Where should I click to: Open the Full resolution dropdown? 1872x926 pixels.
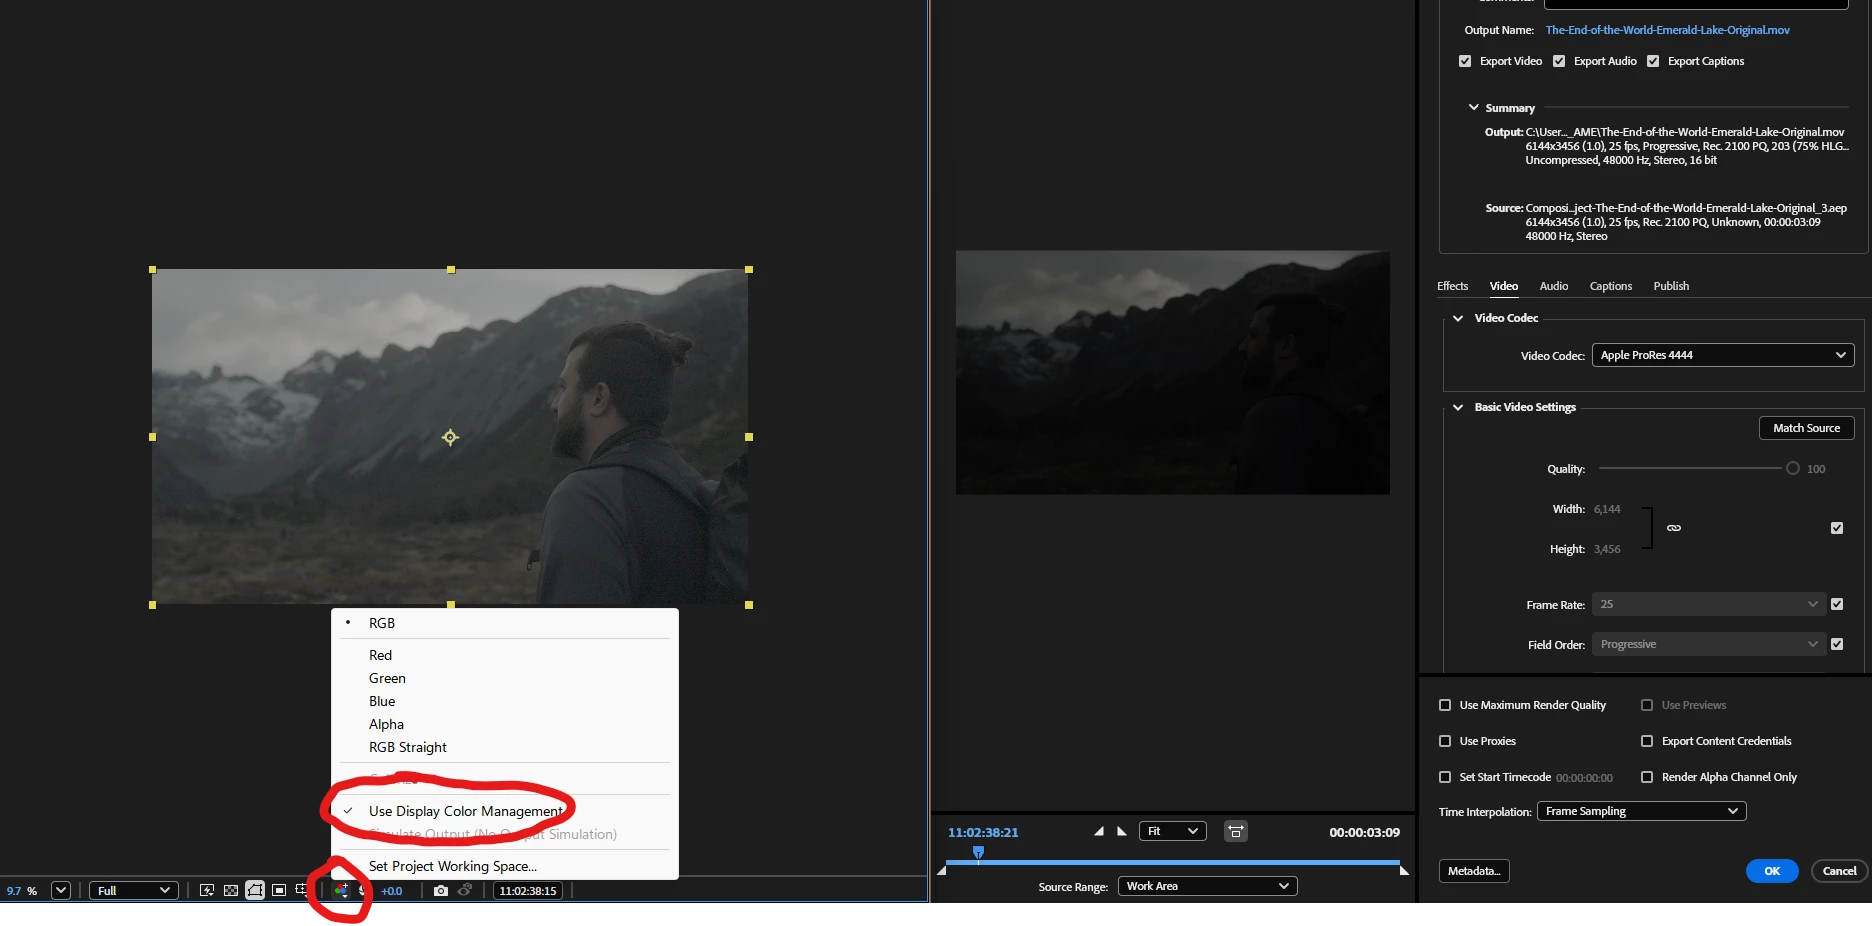coord(134,890)
